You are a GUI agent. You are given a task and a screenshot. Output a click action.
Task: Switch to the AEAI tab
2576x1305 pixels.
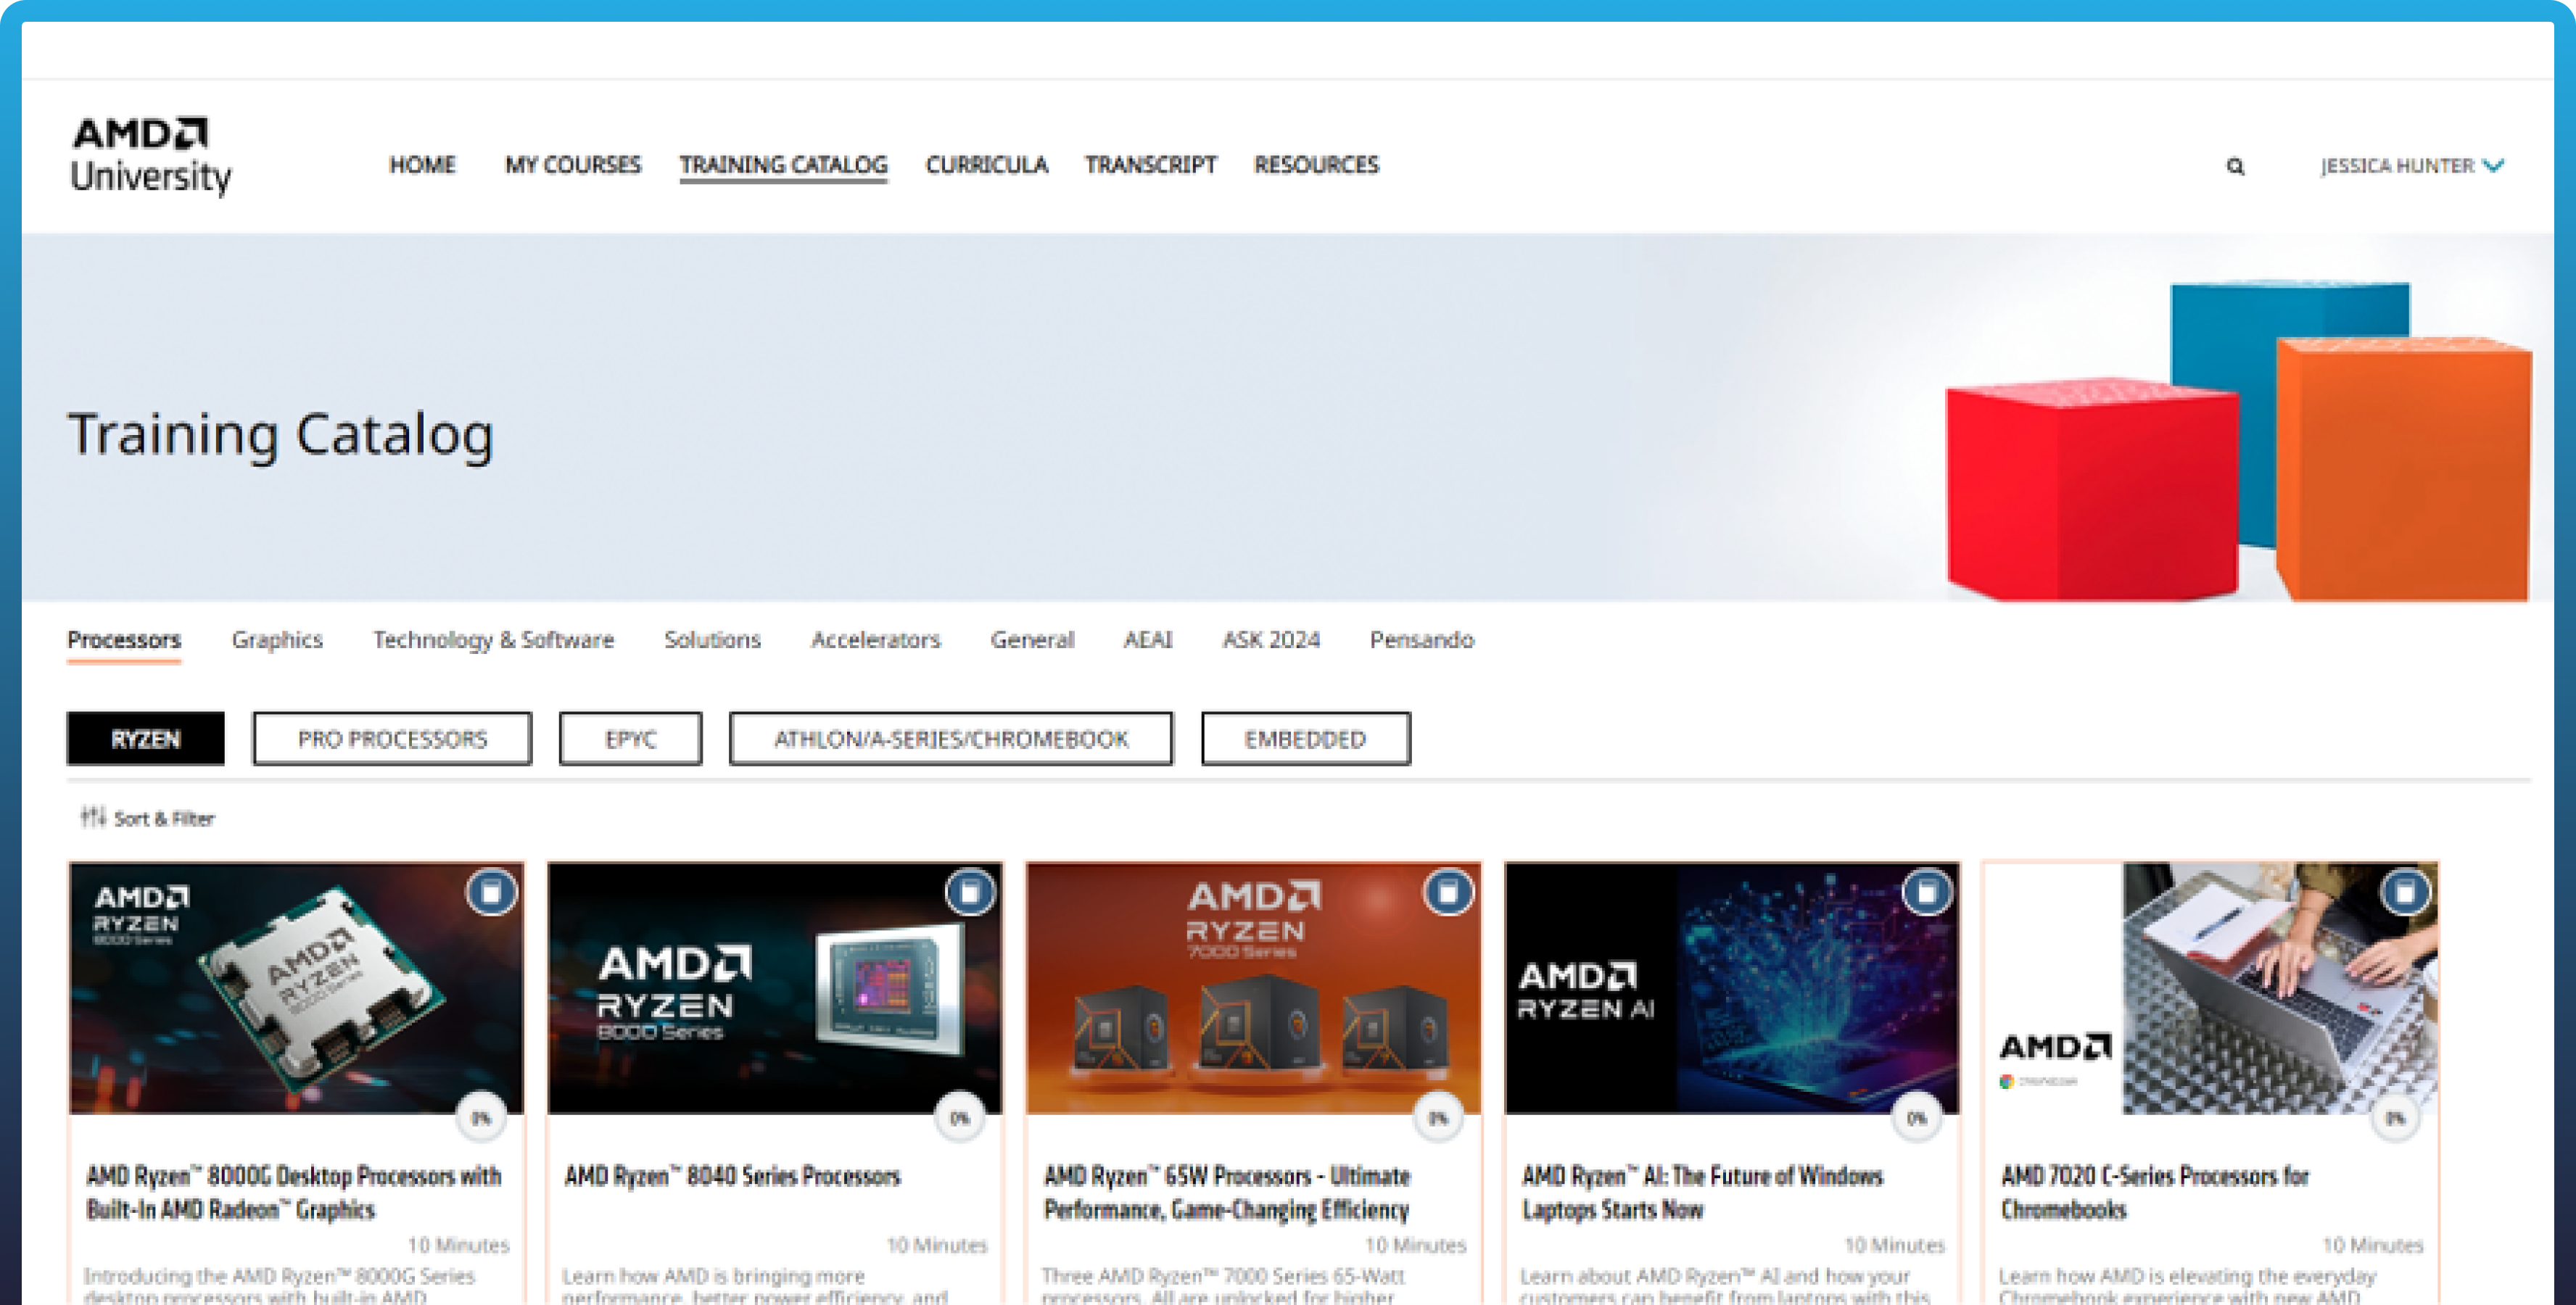pyautogui.click(x=1147, y=640)
